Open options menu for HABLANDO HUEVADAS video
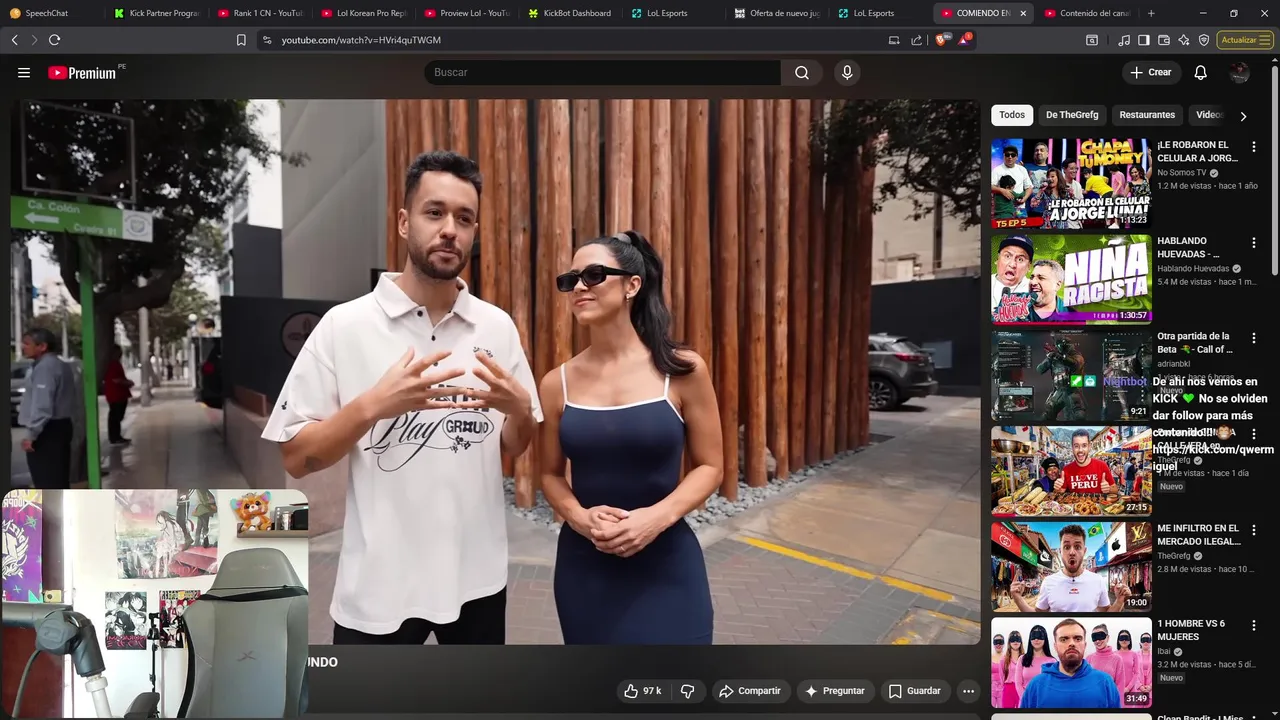 [x=1253, y=243]
